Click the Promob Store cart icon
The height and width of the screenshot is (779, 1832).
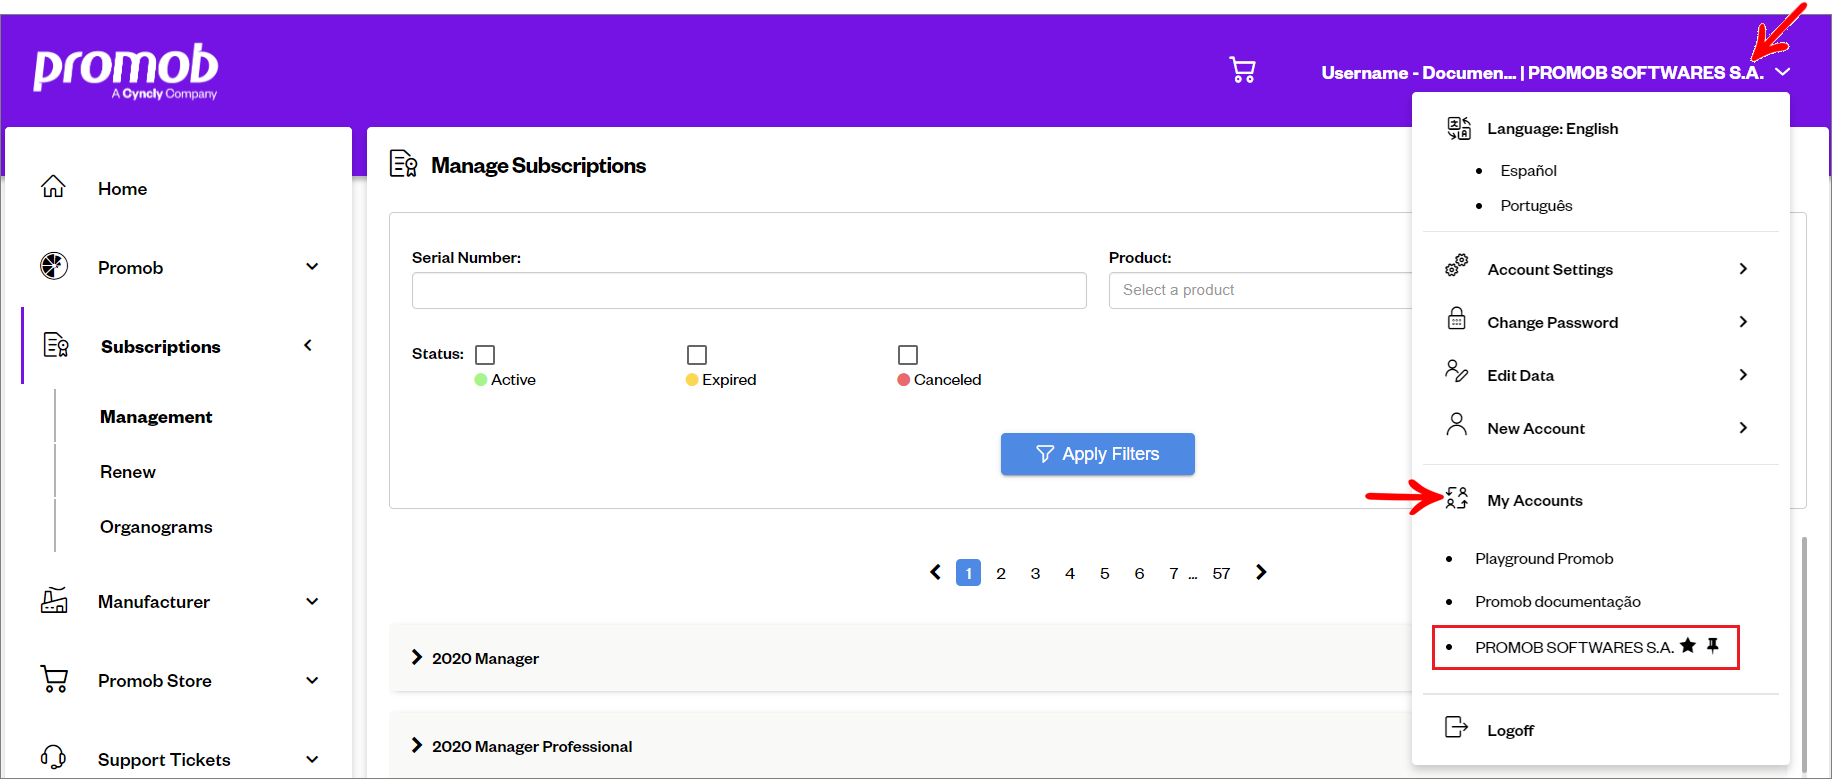pyautogui.click(x=54, y=679)
